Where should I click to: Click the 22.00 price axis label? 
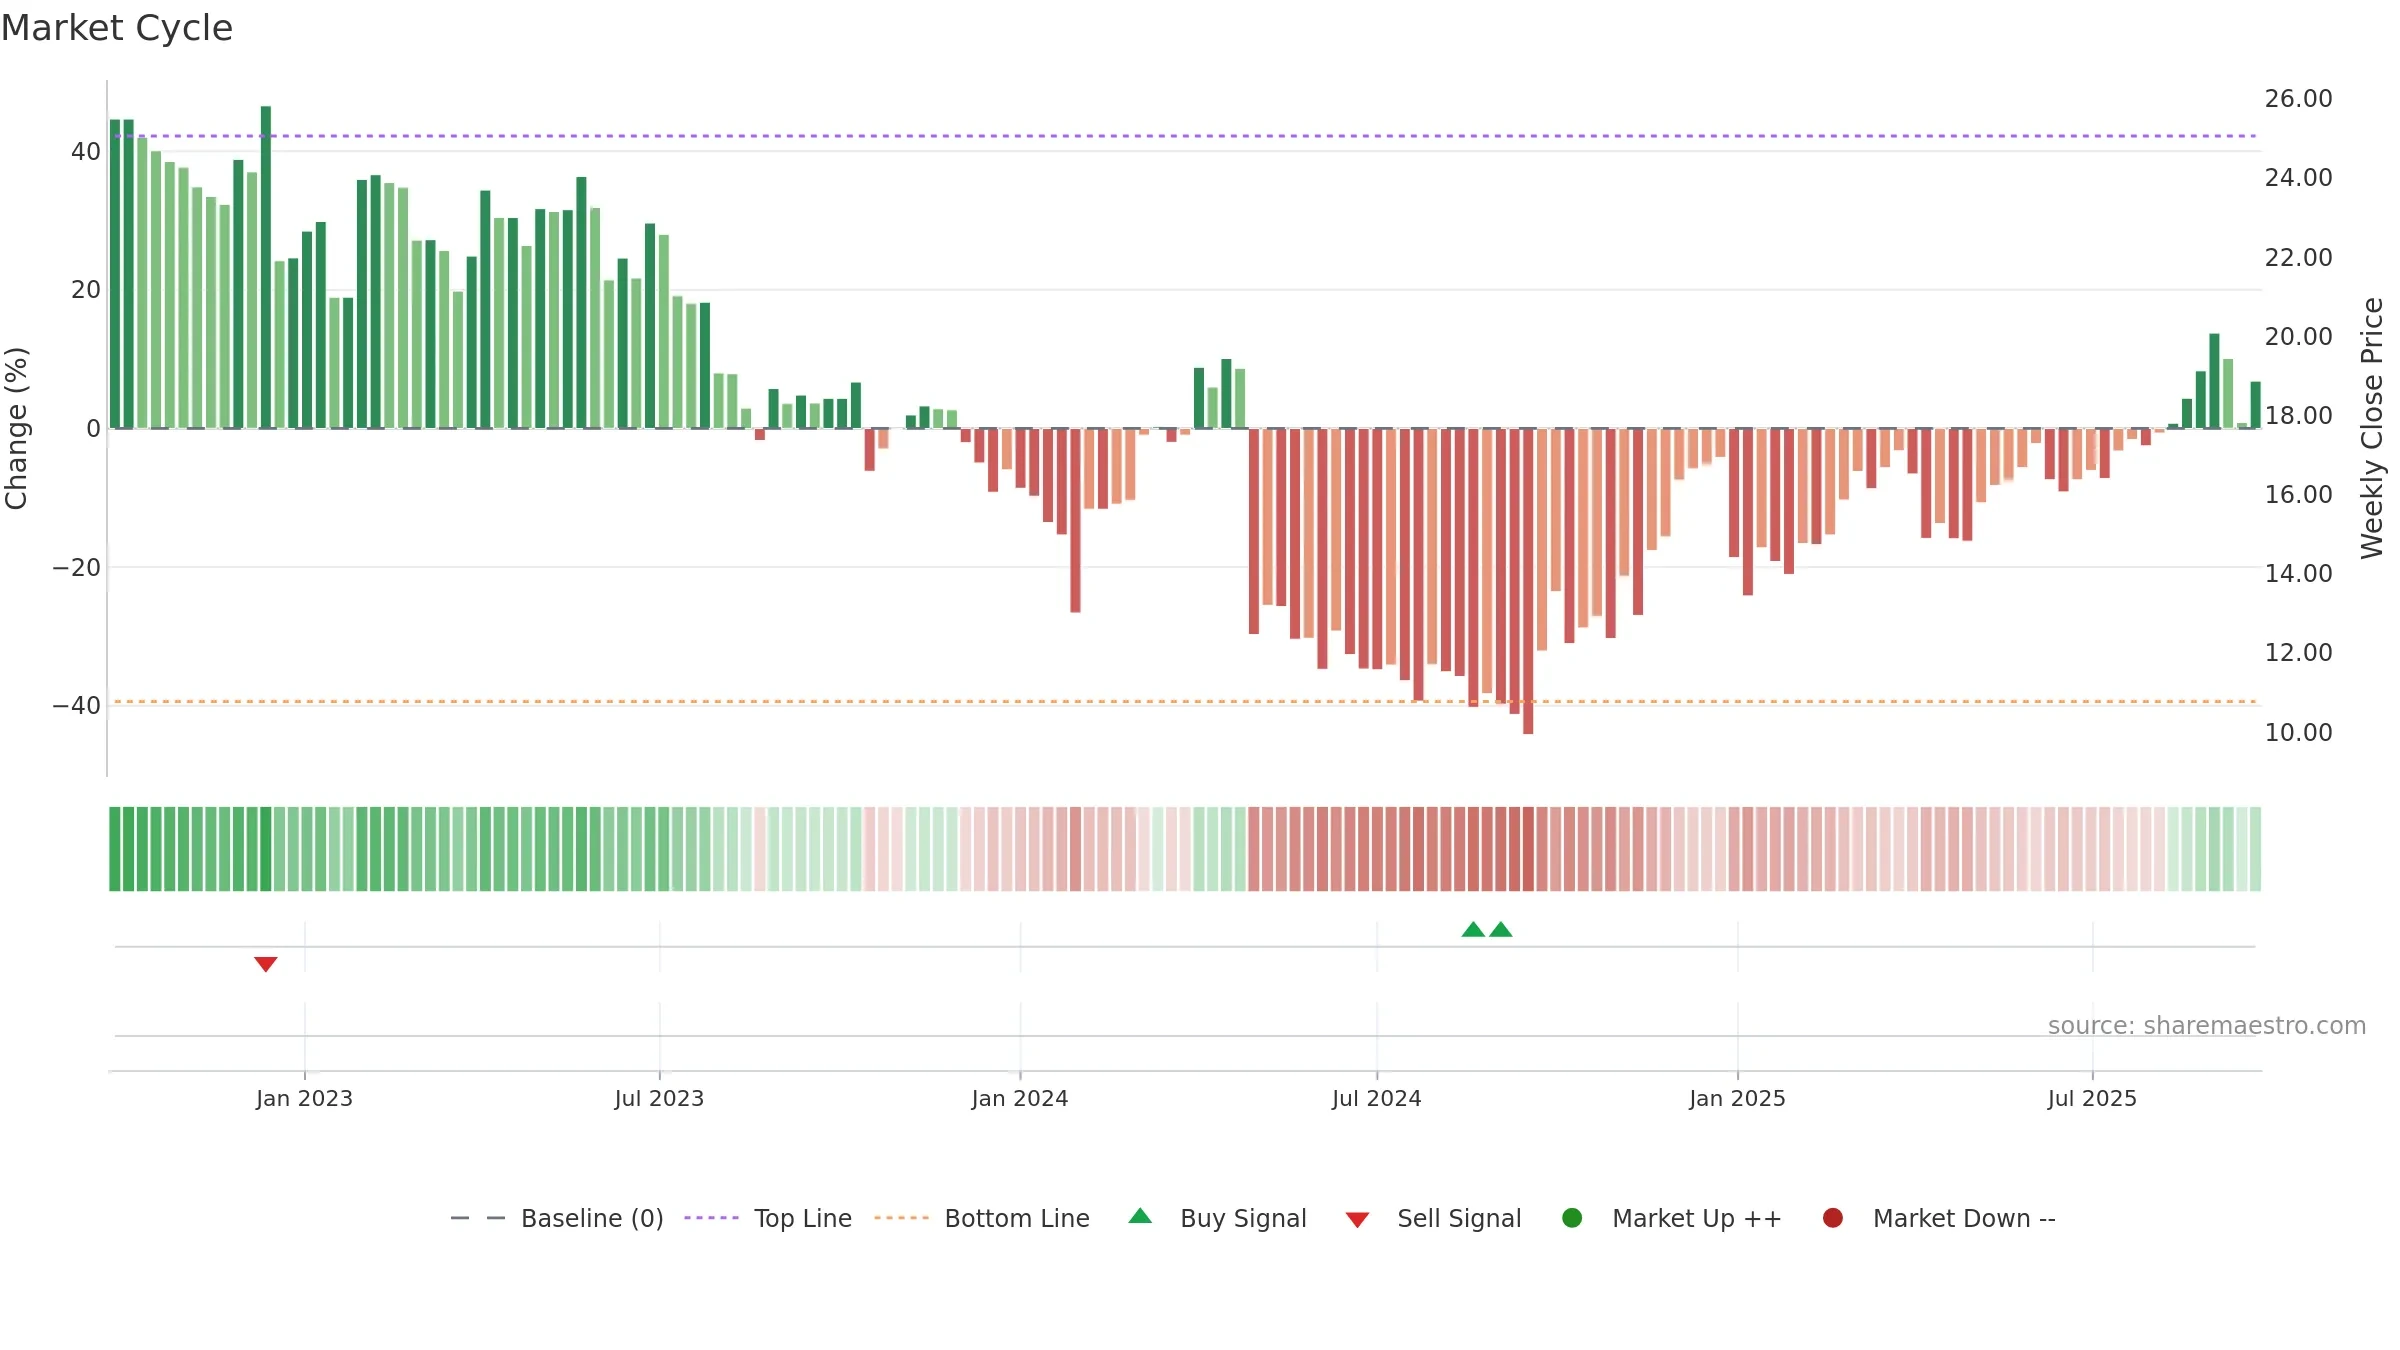(2298, 258)
